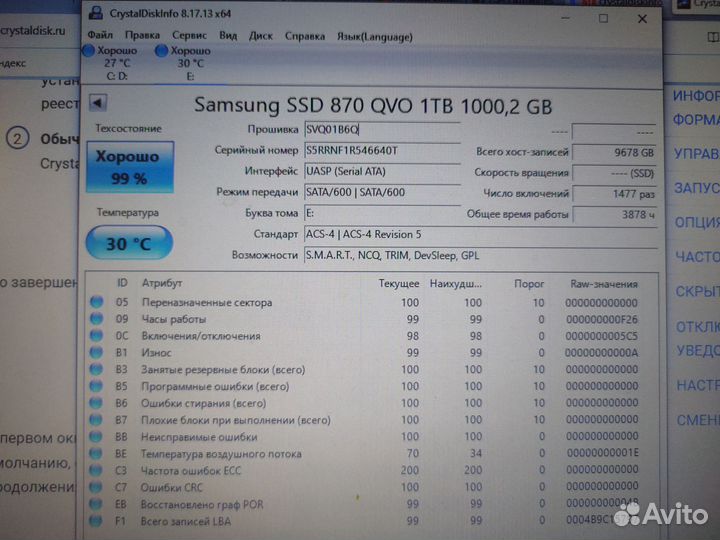Screen dimensions: 720x540
Task: Click the 30 °C temperature button
Action: point(129,243)
